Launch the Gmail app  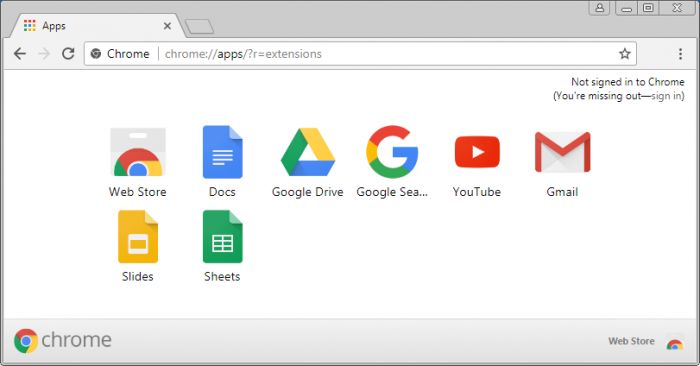click(562, 152)
